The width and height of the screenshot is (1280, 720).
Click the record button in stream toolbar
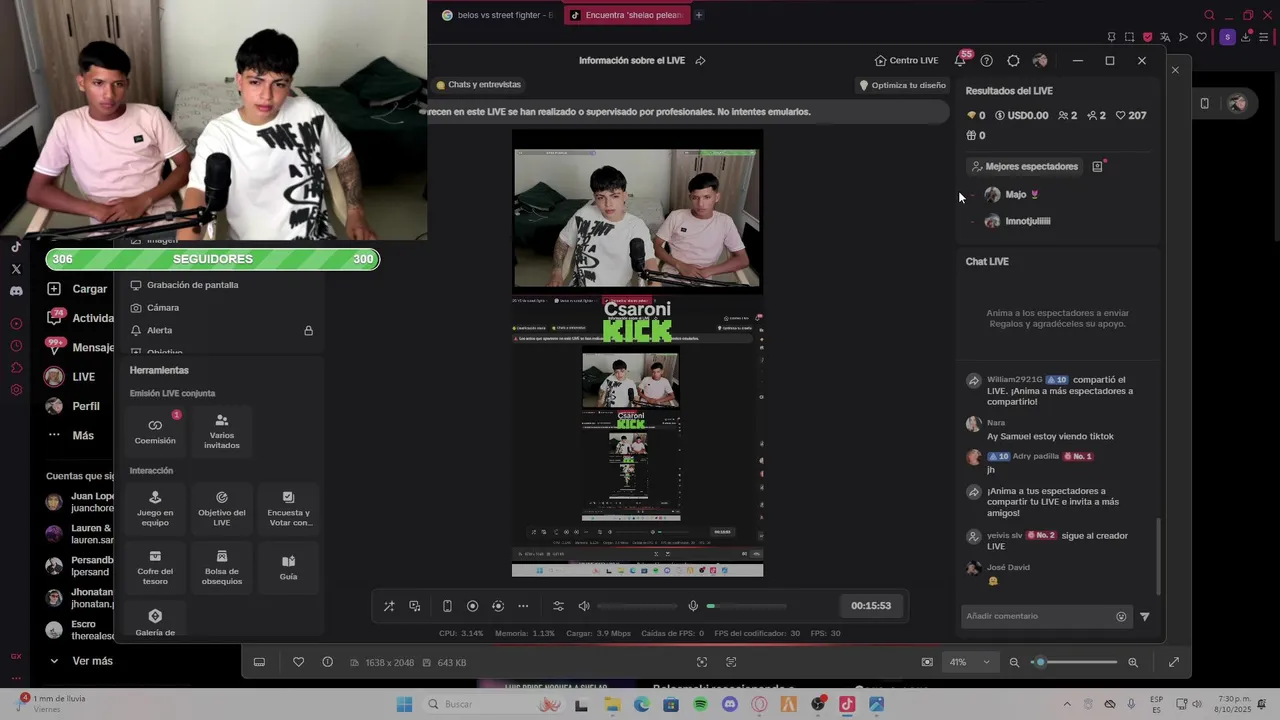tap(473, 606)
